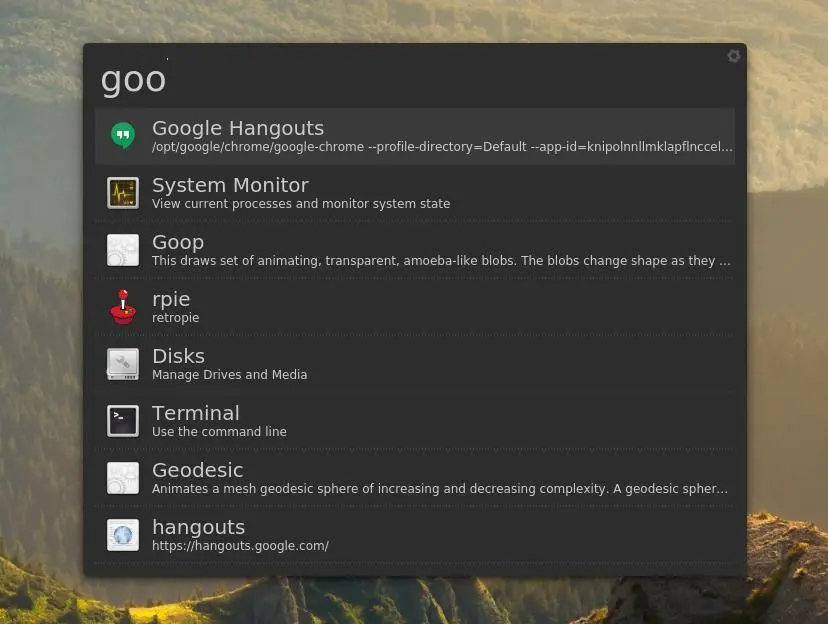Select the Disks result title
Screen dimensions: 828x624
point(178,356)
